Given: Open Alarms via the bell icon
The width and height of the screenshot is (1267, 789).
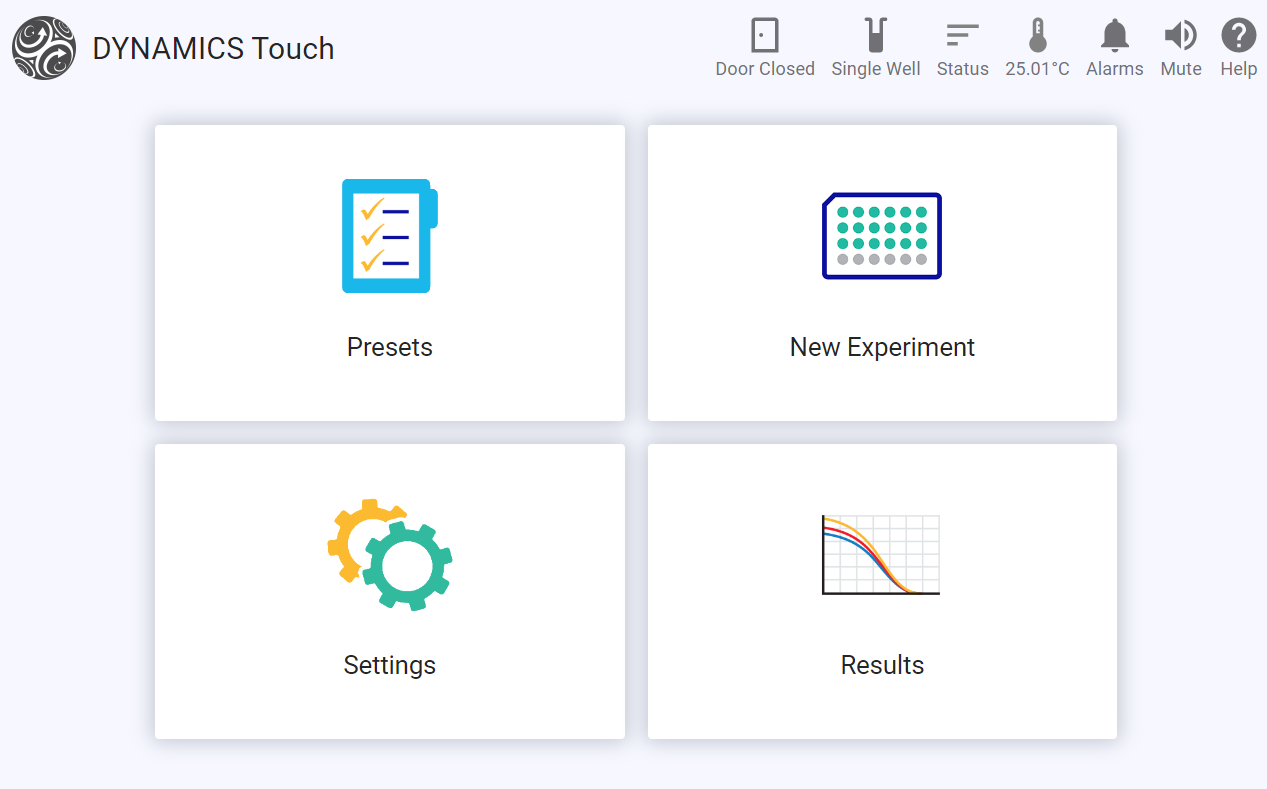Looking at the screenshot, I should coord(1114,36).
